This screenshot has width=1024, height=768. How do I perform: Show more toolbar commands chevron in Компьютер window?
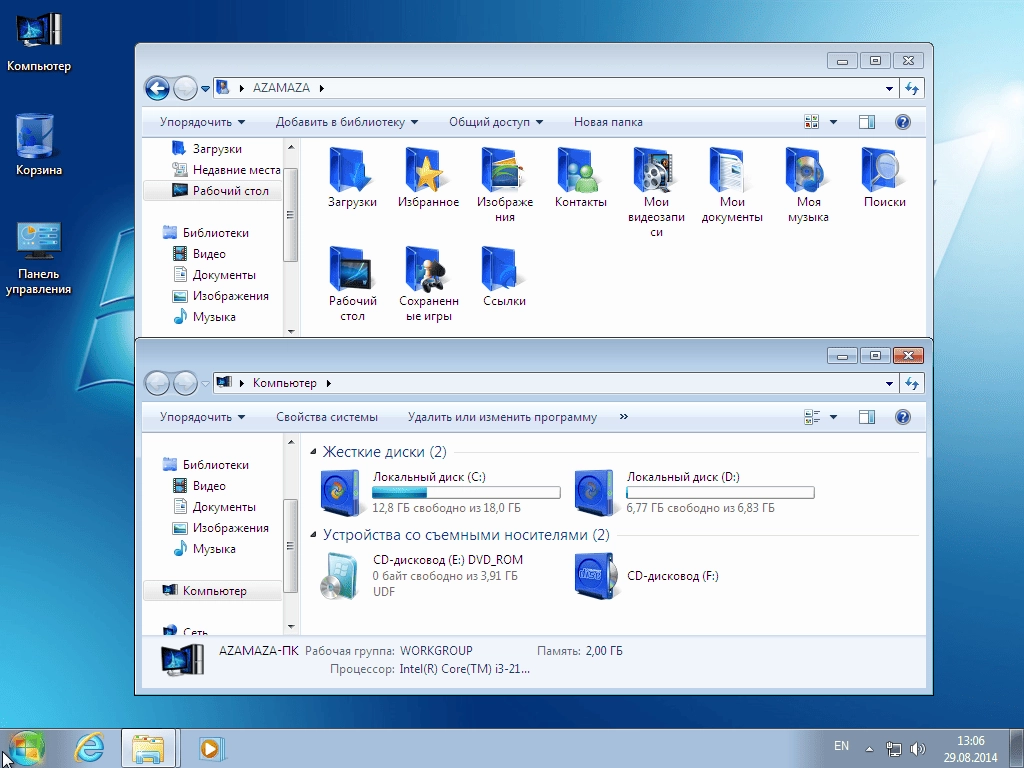tap(624, 417)
